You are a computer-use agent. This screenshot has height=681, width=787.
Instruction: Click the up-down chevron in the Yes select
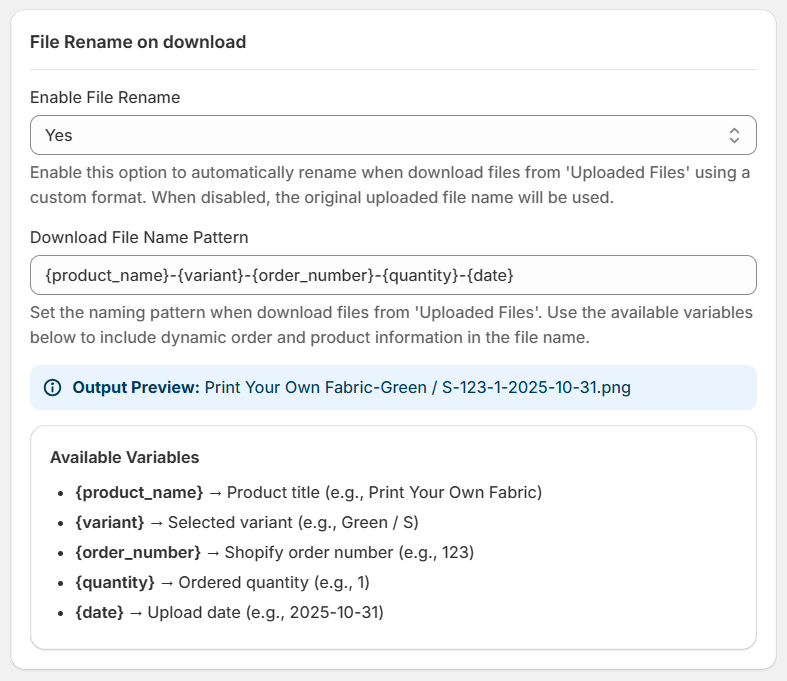[x=734, y=135]
